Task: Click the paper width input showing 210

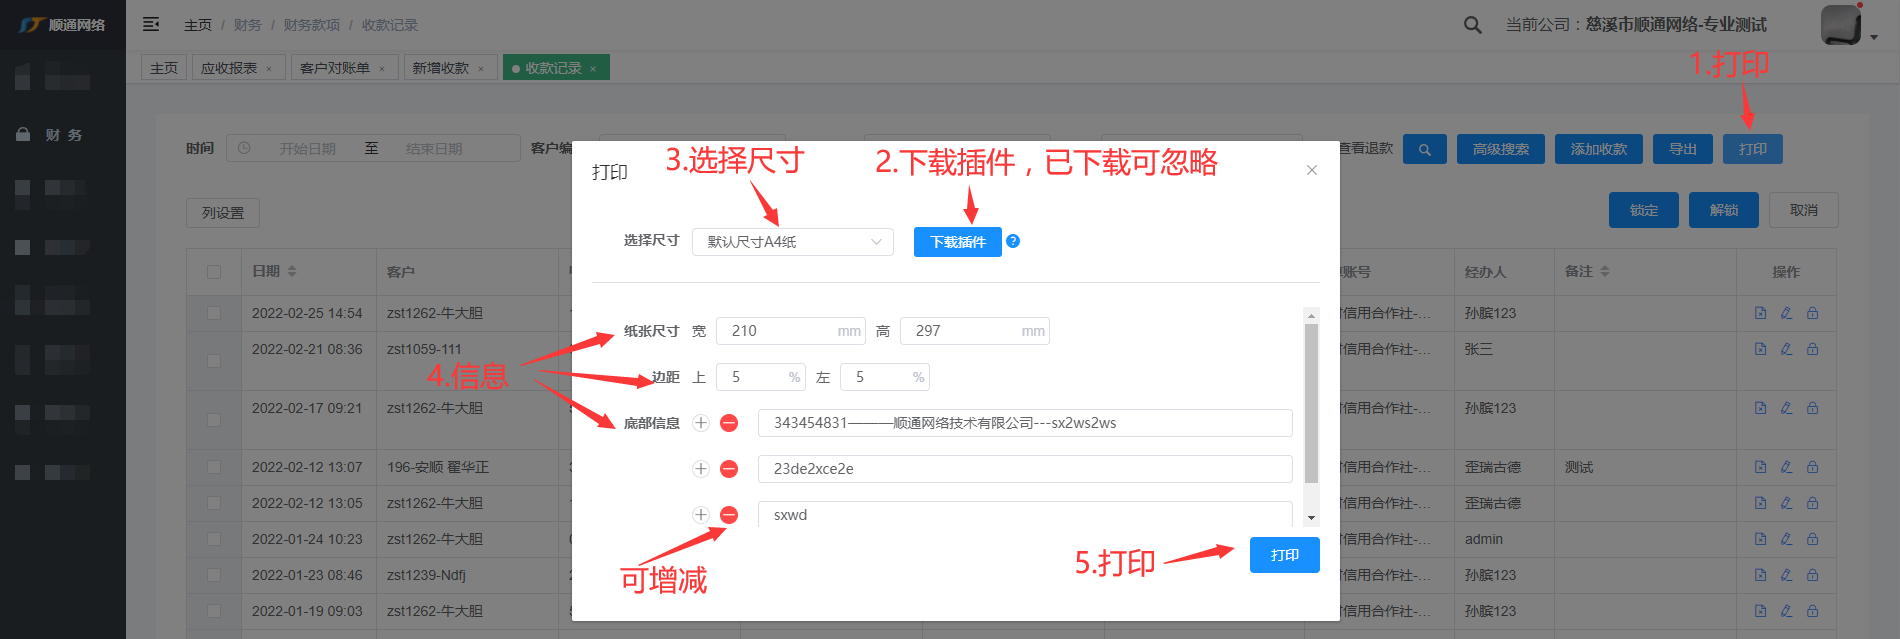Action: click(780, 331)
